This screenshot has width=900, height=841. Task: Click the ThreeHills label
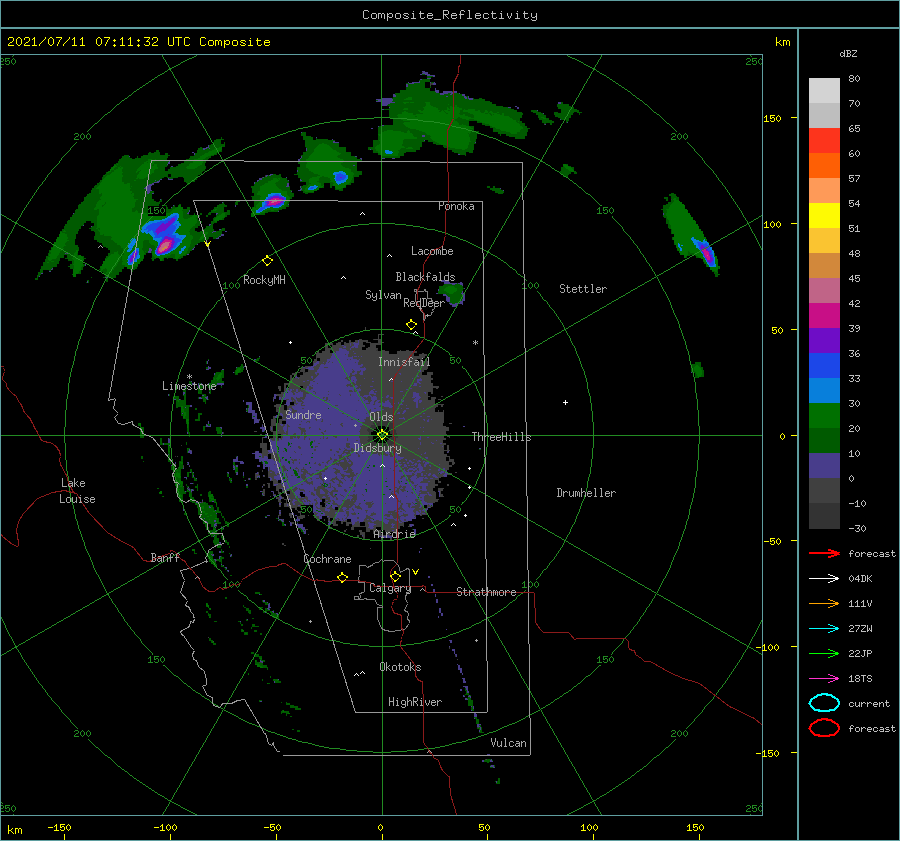pos(501,437)
